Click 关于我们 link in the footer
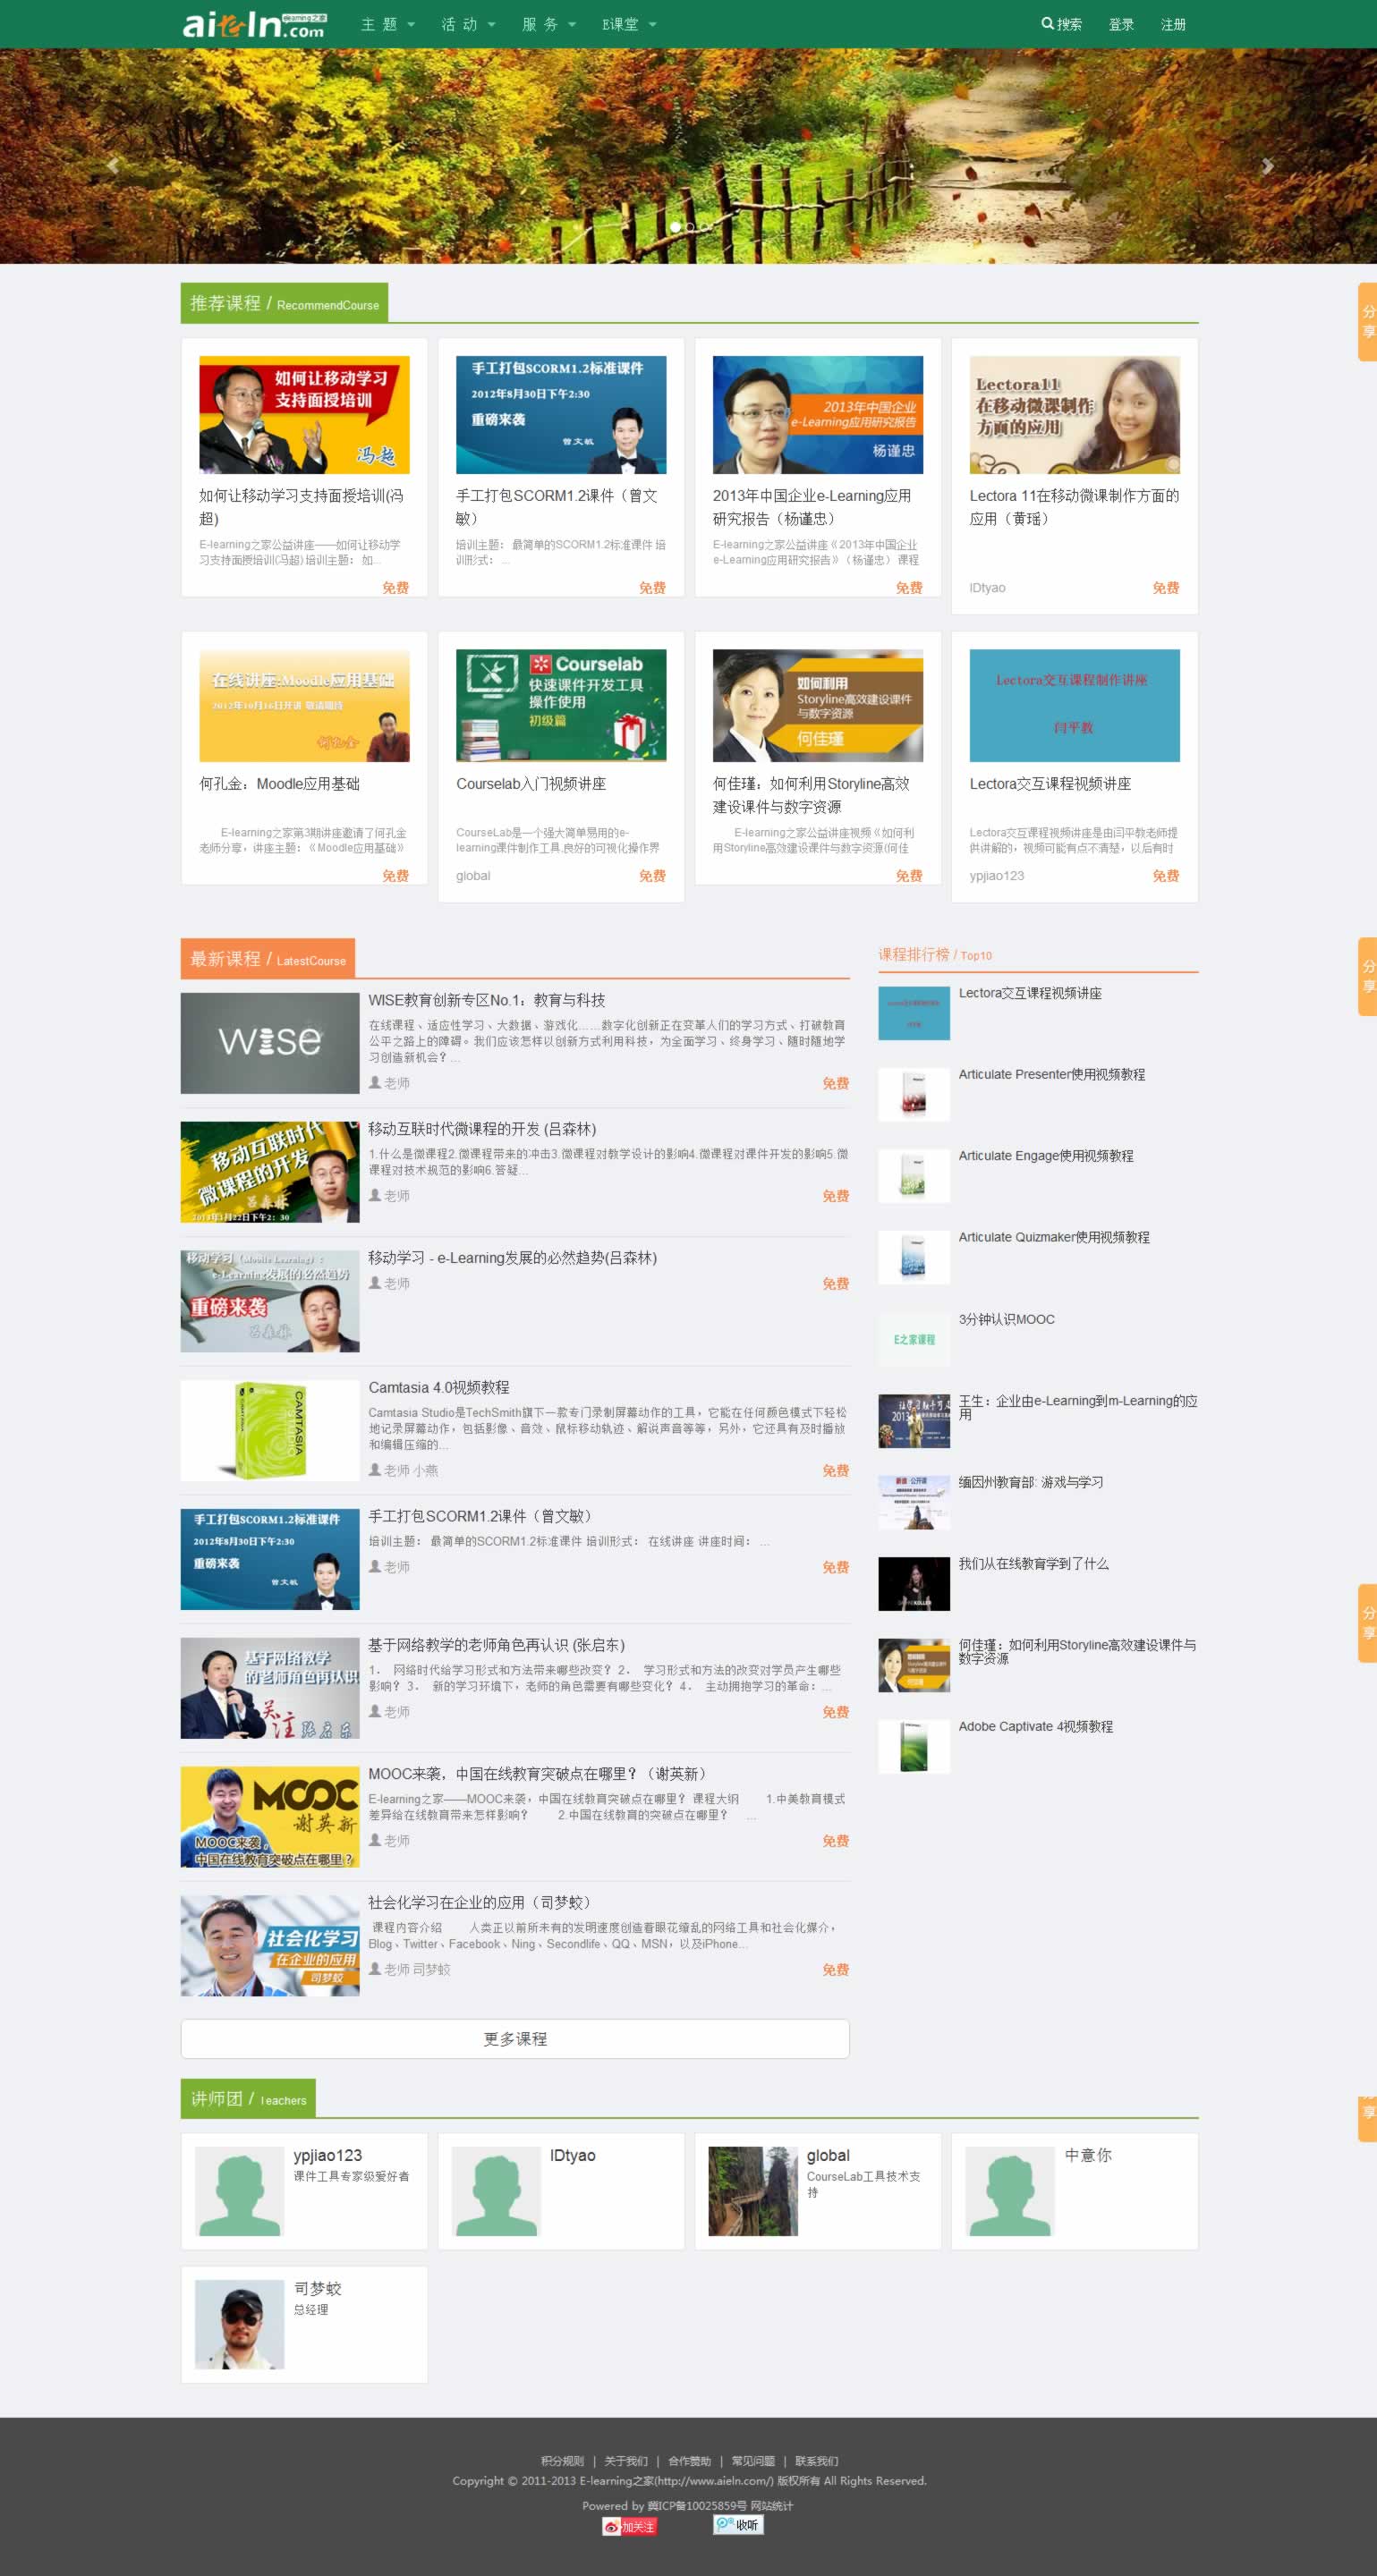The width and height of the screenshot is (1377, 2576). click(x=625, y=2461)
